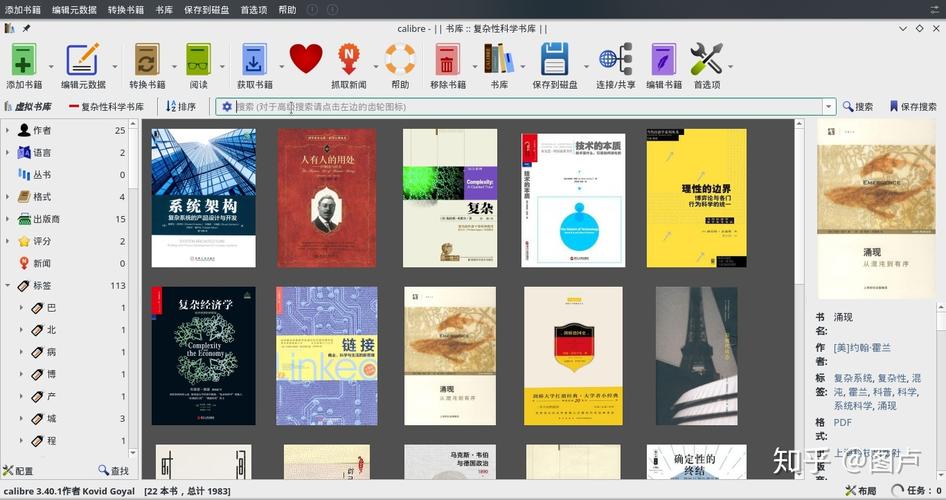Screen dimensions: 946x500
Task: Select 技术的本质 book cover
Action: point(573,200)
